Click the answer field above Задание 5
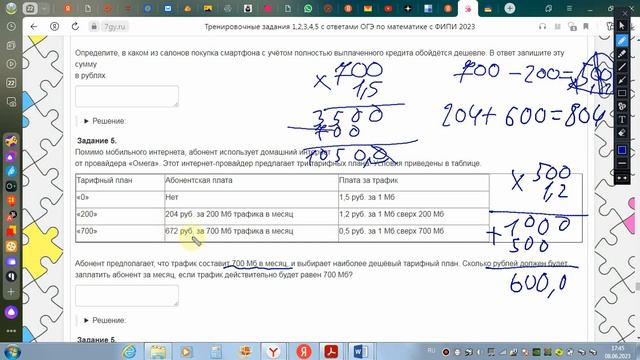The width and height of the screenshot is (640, 360). click(127, 96)
